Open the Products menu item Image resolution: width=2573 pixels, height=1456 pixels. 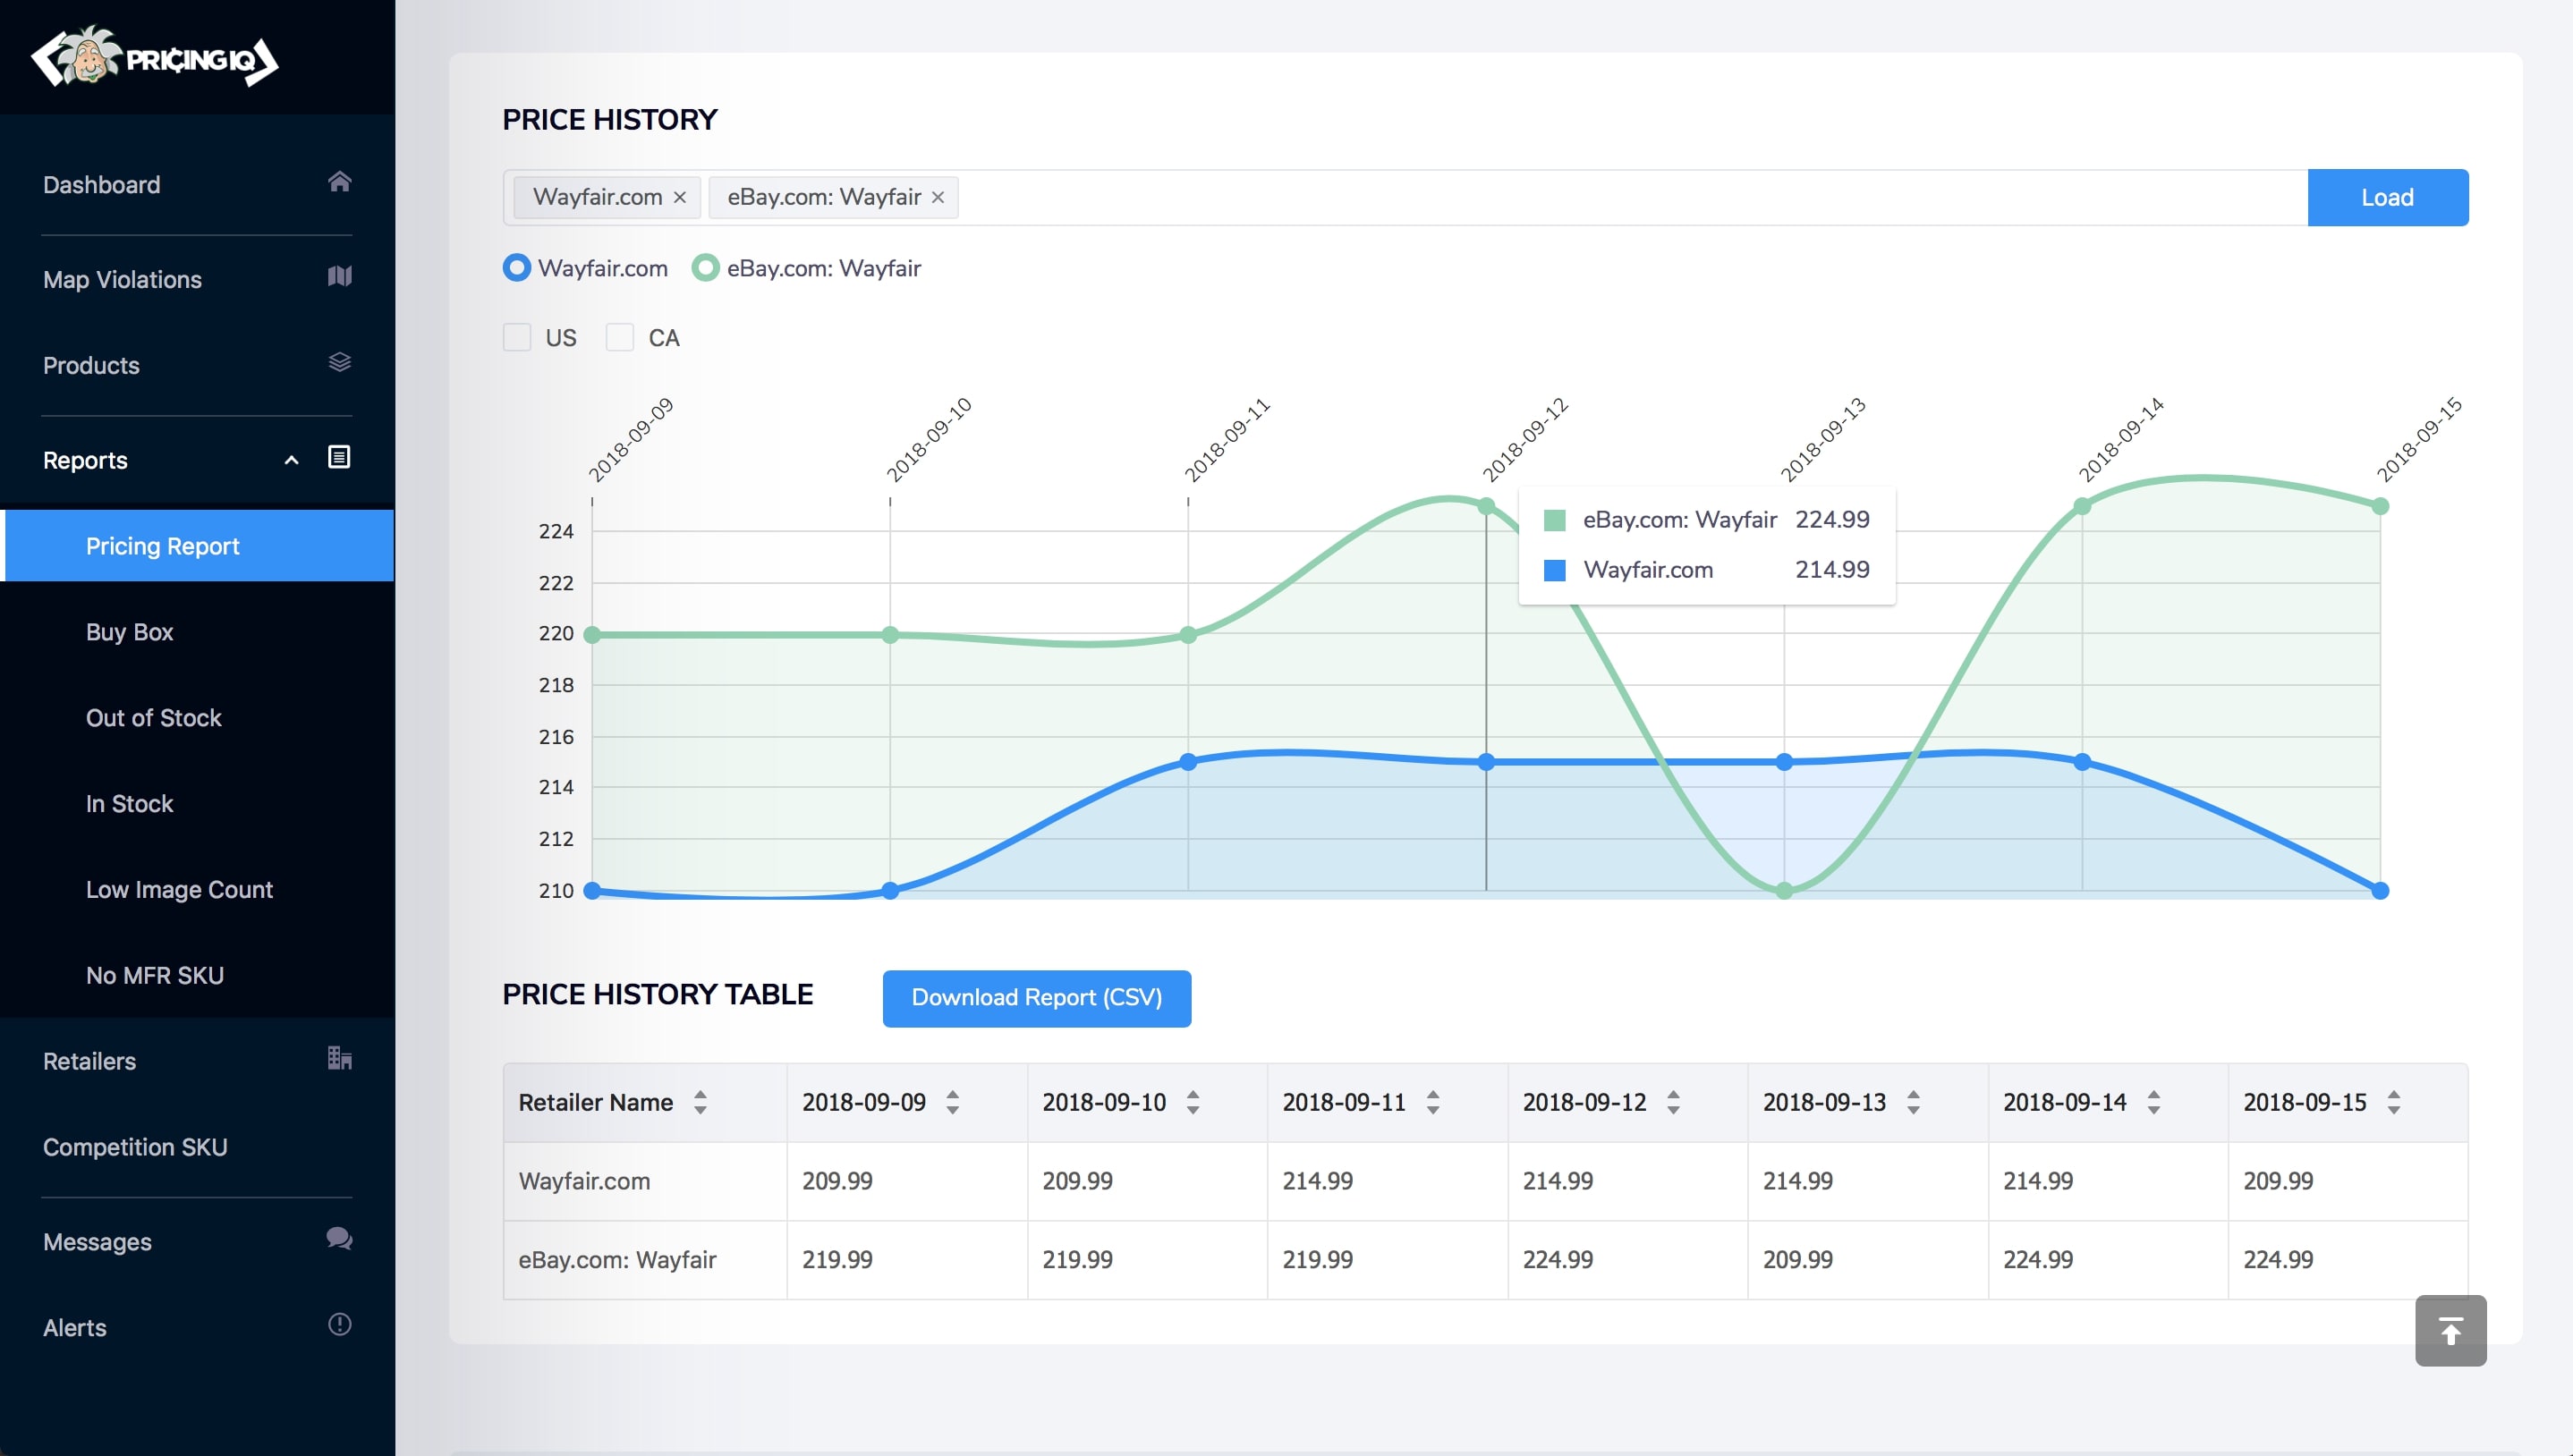click(197, 365)
